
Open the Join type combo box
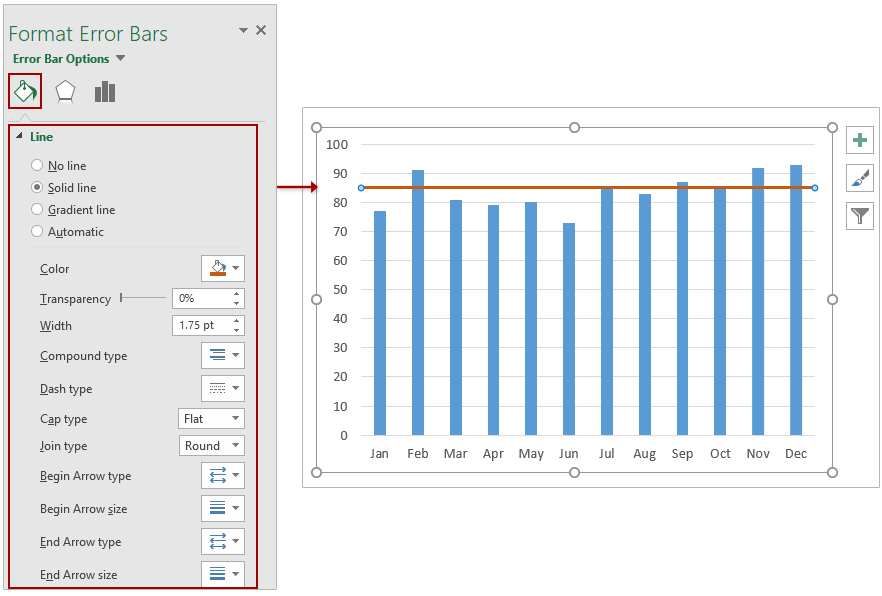(x=211, y=445)
